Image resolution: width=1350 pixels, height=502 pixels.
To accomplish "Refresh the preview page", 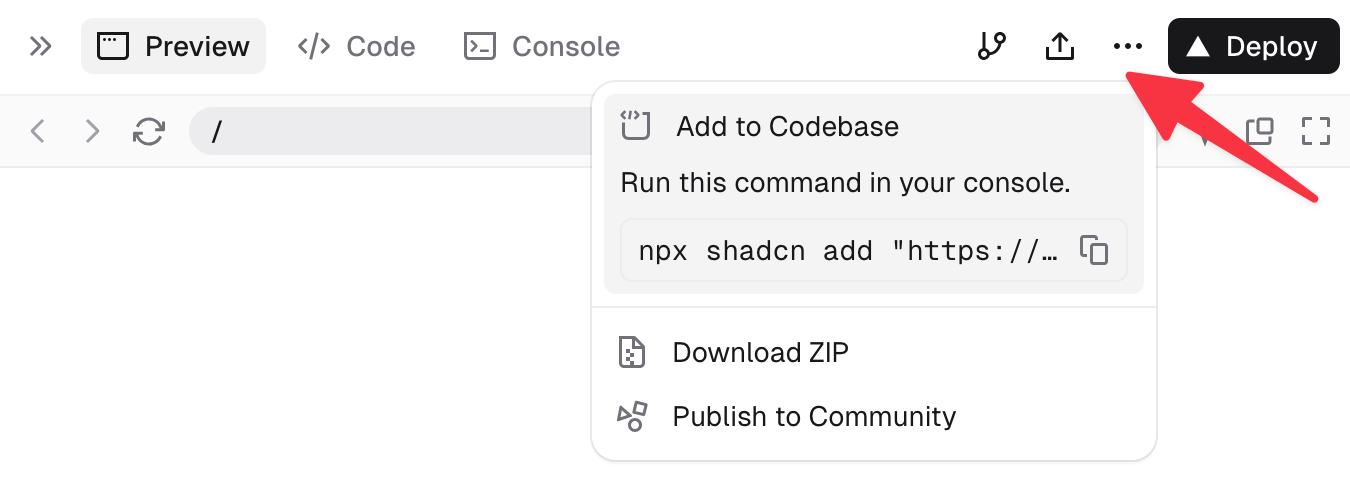I will pos(149,131).
